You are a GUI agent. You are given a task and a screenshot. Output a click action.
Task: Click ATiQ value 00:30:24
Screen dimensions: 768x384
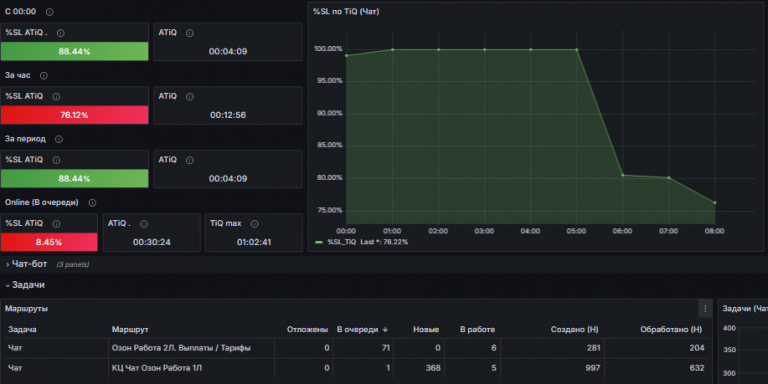152,242
